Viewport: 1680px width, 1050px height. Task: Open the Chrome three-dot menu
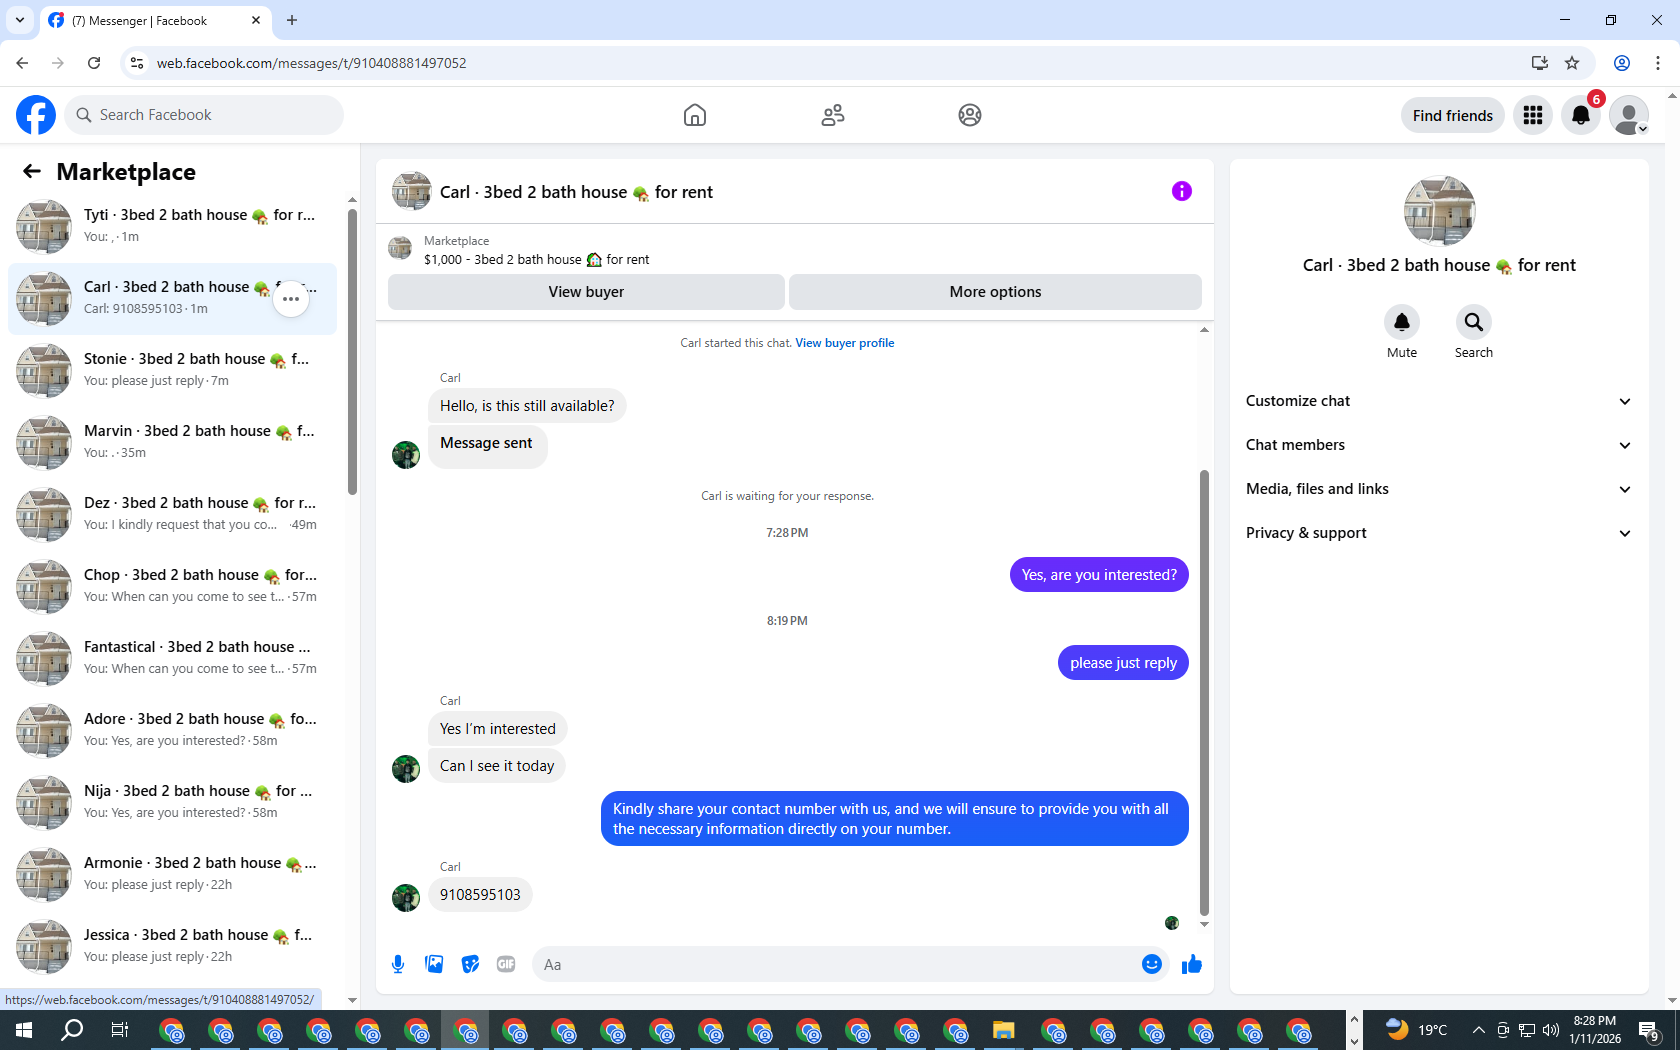(x=1658, y=63)
